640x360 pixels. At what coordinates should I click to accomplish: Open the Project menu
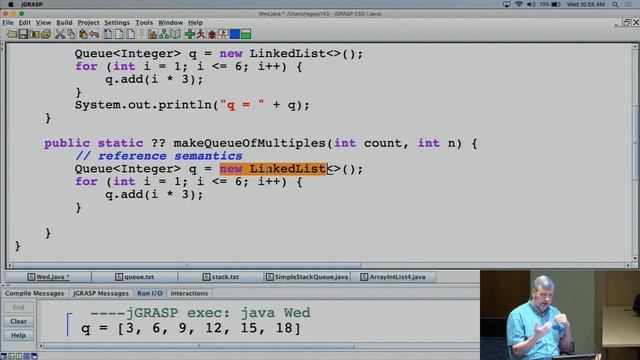click(x=88, y=22)
